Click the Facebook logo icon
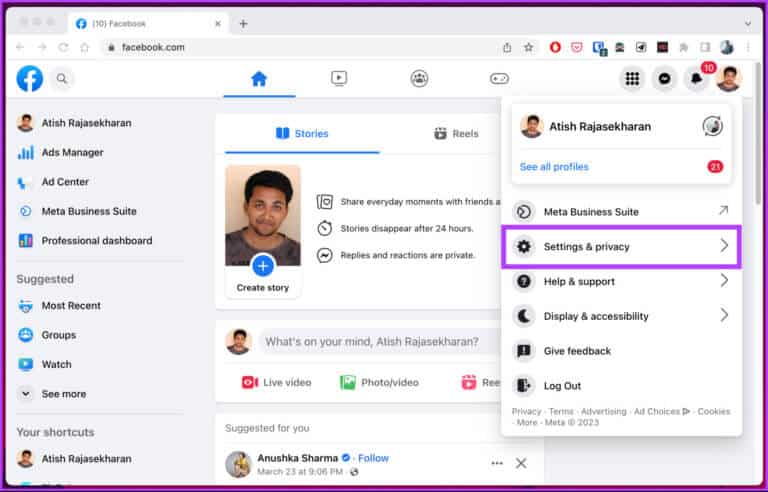This screenshot has height=492, width=768. (x=29, y=78)
